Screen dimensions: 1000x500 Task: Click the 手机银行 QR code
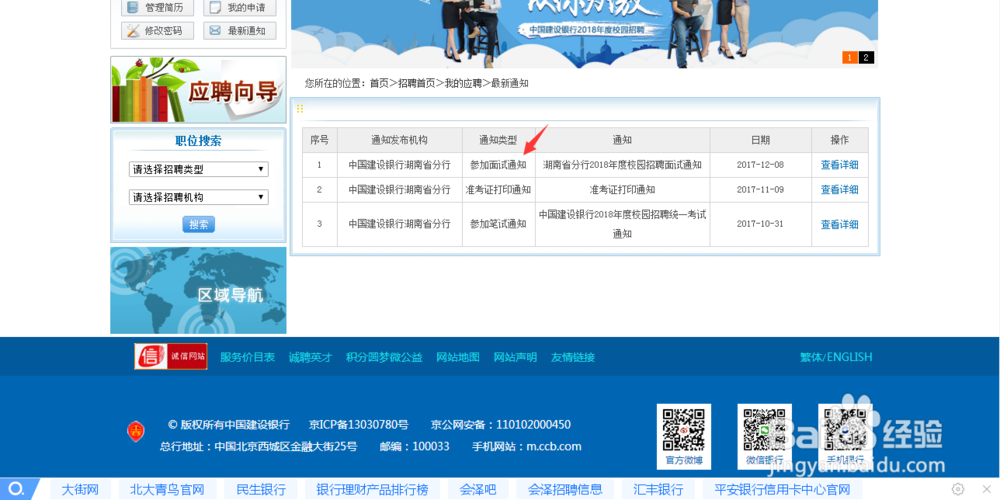tap(845, 436)
